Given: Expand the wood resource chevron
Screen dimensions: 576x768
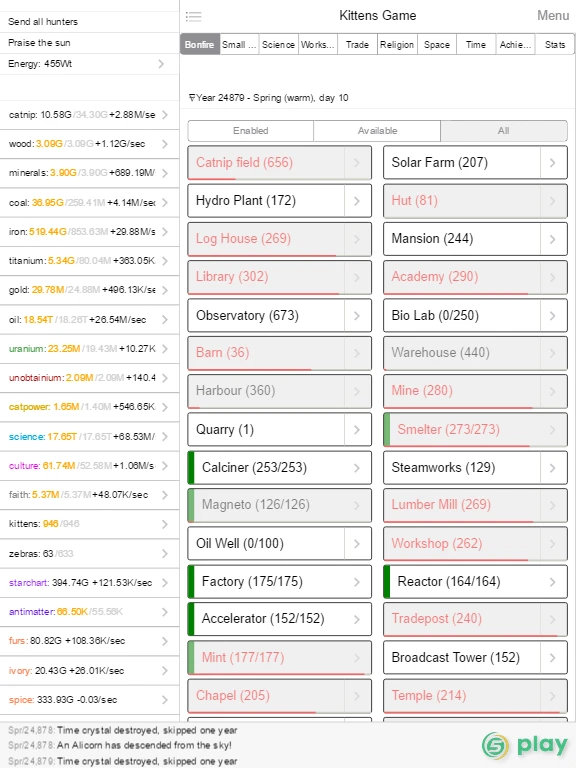Looking at the screenshot, I should (165, 144).
